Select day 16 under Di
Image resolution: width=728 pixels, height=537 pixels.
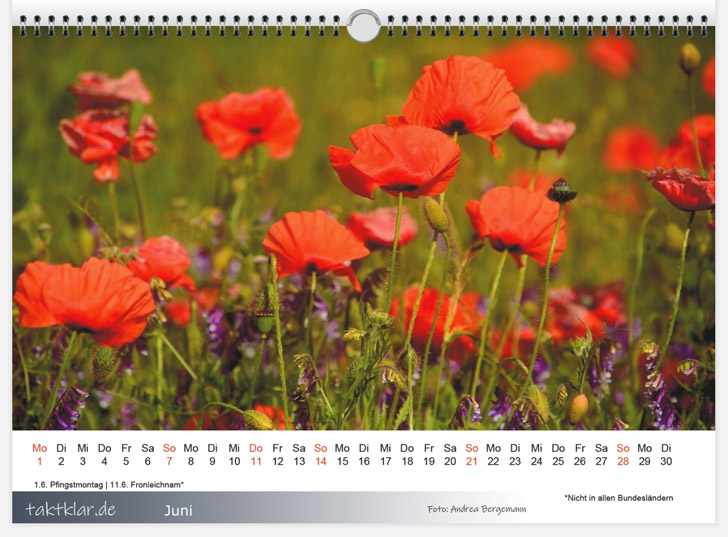coord(364,461)
